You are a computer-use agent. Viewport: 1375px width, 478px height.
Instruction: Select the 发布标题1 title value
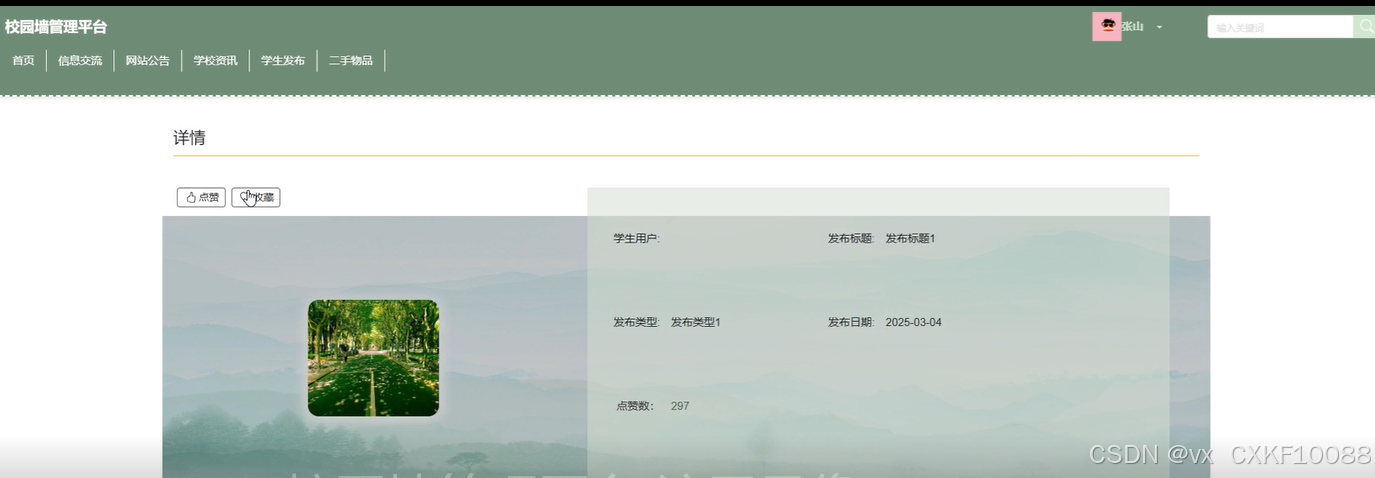pyautogui.click(x=910, y=238)
